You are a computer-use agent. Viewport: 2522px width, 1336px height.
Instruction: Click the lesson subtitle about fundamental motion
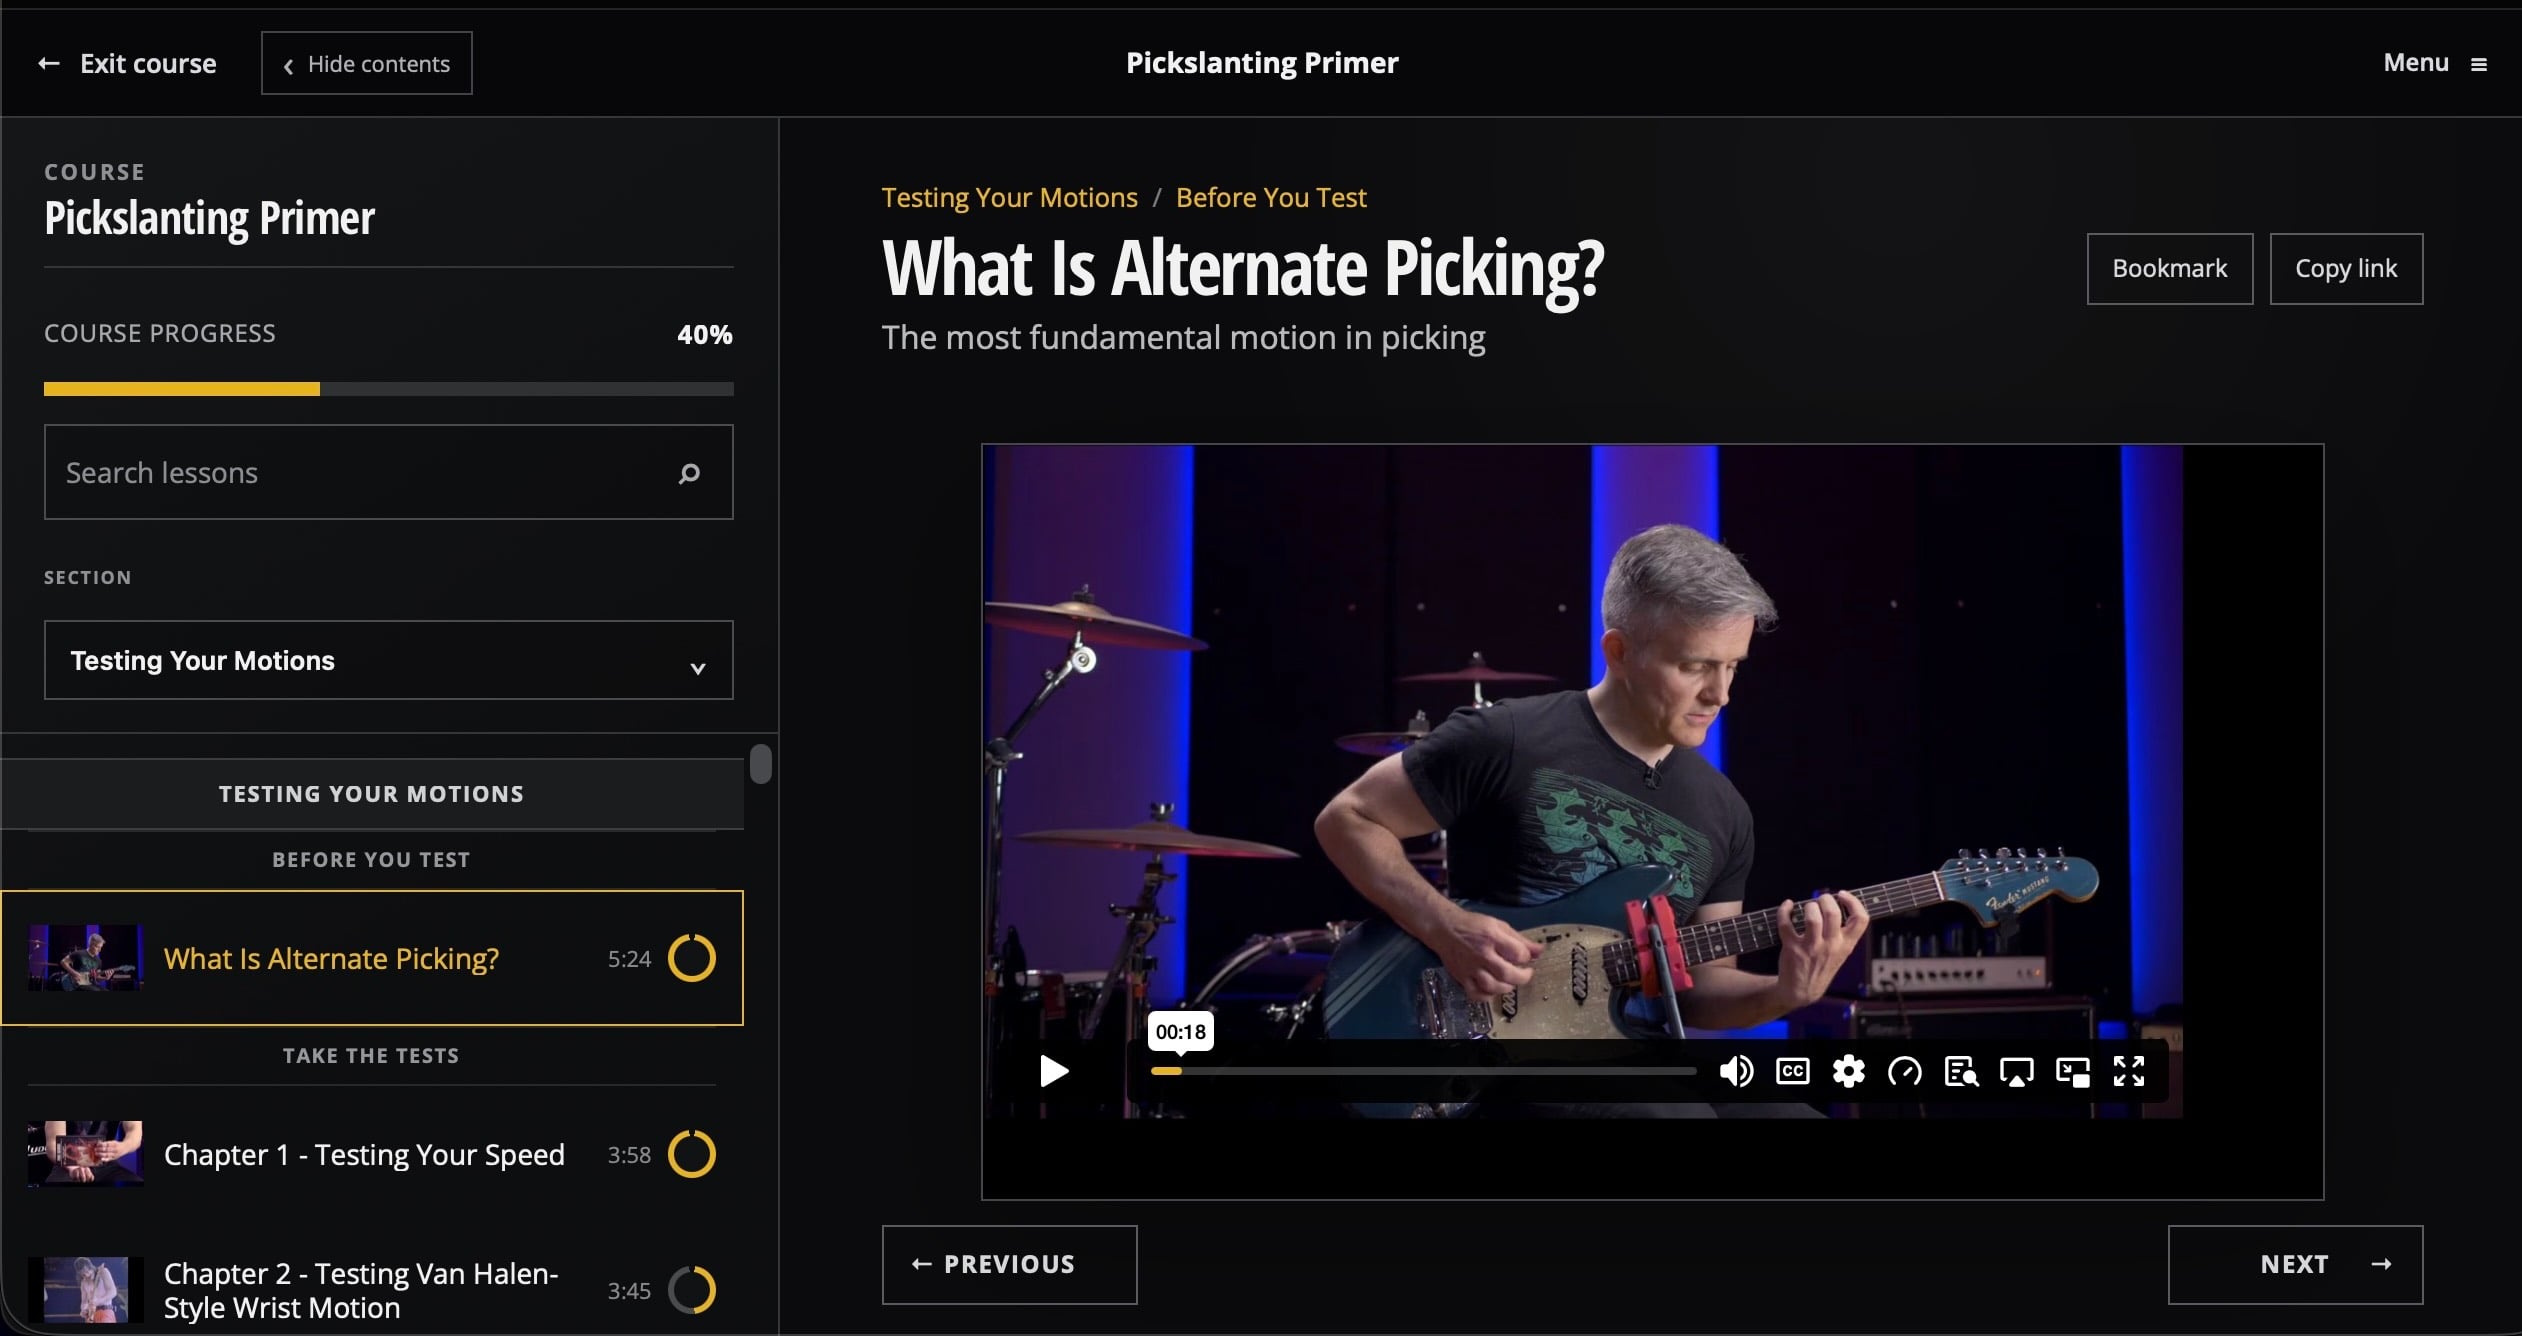(x=1183, y=338)
